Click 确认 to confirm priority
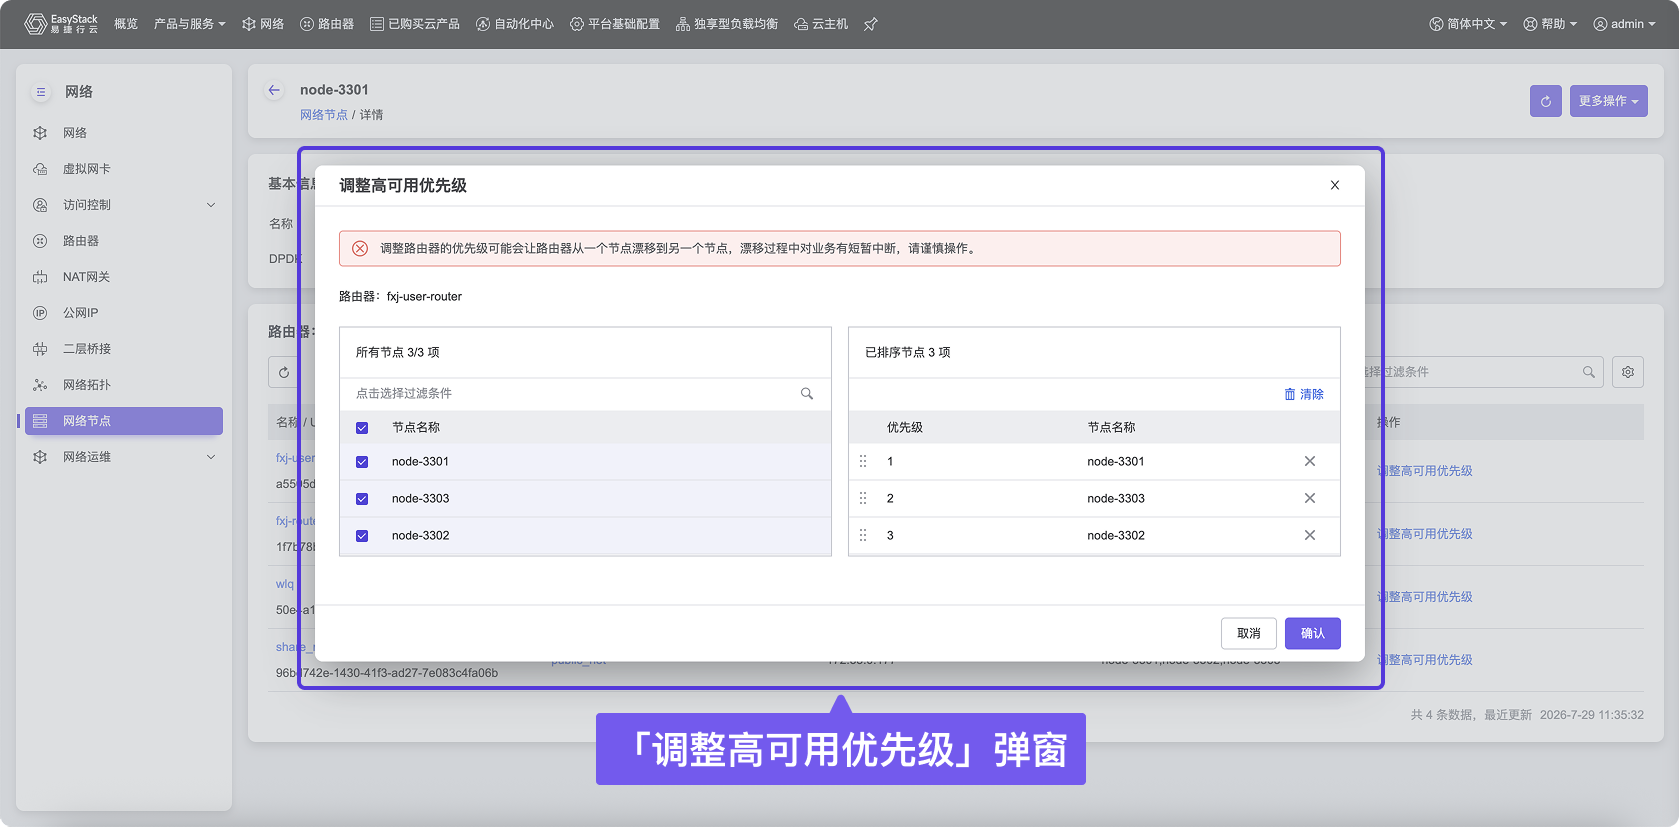This screenshot has width=1679, height=827. coord(1313,634)
